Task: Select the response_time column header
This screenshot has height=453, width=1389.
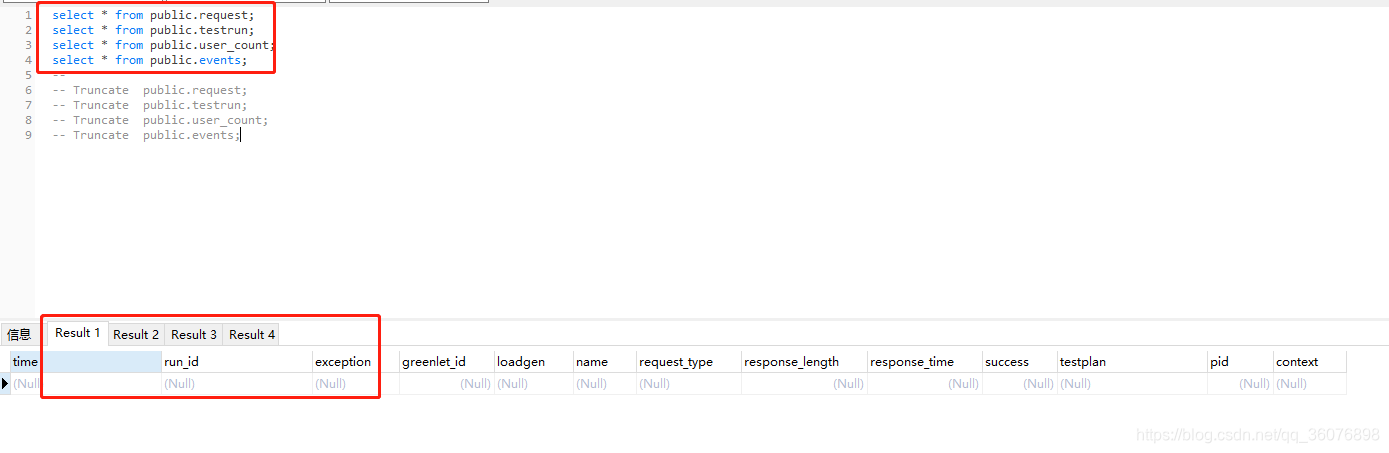Action: pyautogui.click(x=925, y=362)
